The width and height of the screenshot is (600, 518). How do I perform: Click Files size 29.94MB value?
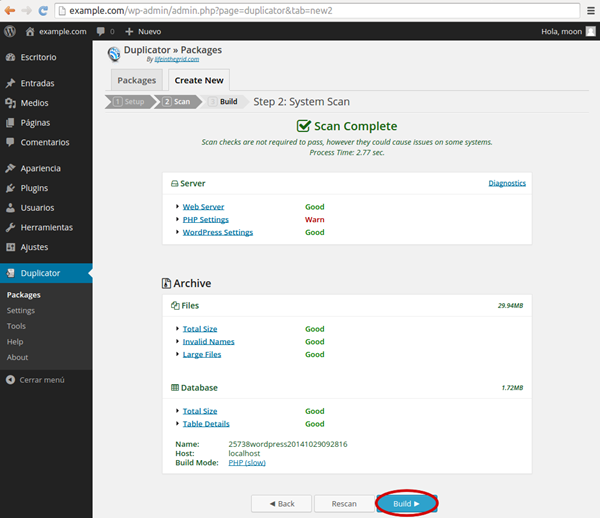[510, 305]
